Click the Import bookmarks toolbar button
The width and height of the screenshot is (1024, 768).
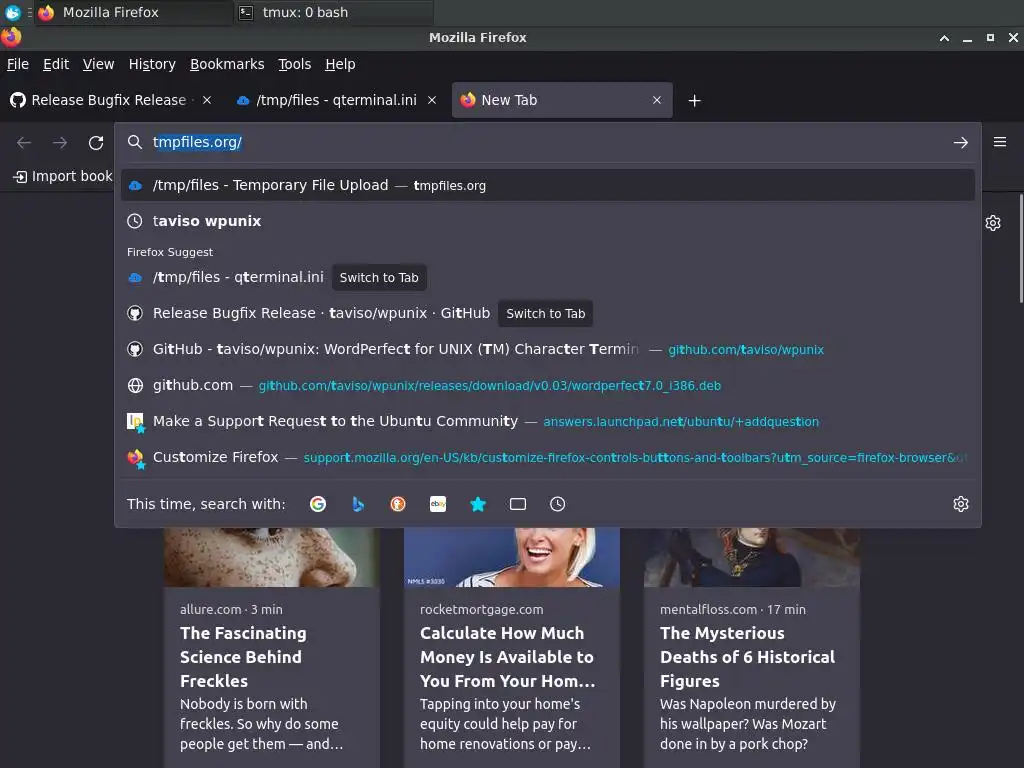[x=63, y=176]
